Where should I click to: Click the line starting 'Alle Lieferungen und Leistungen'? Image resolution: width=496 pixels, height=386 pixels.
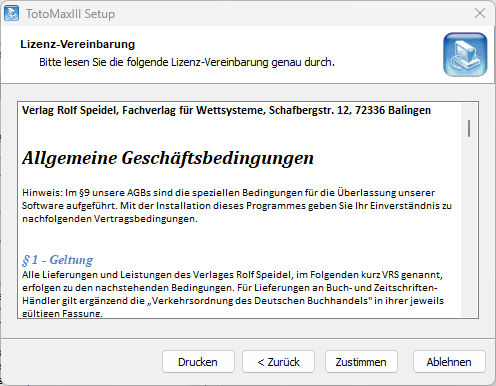coord(232,275)
